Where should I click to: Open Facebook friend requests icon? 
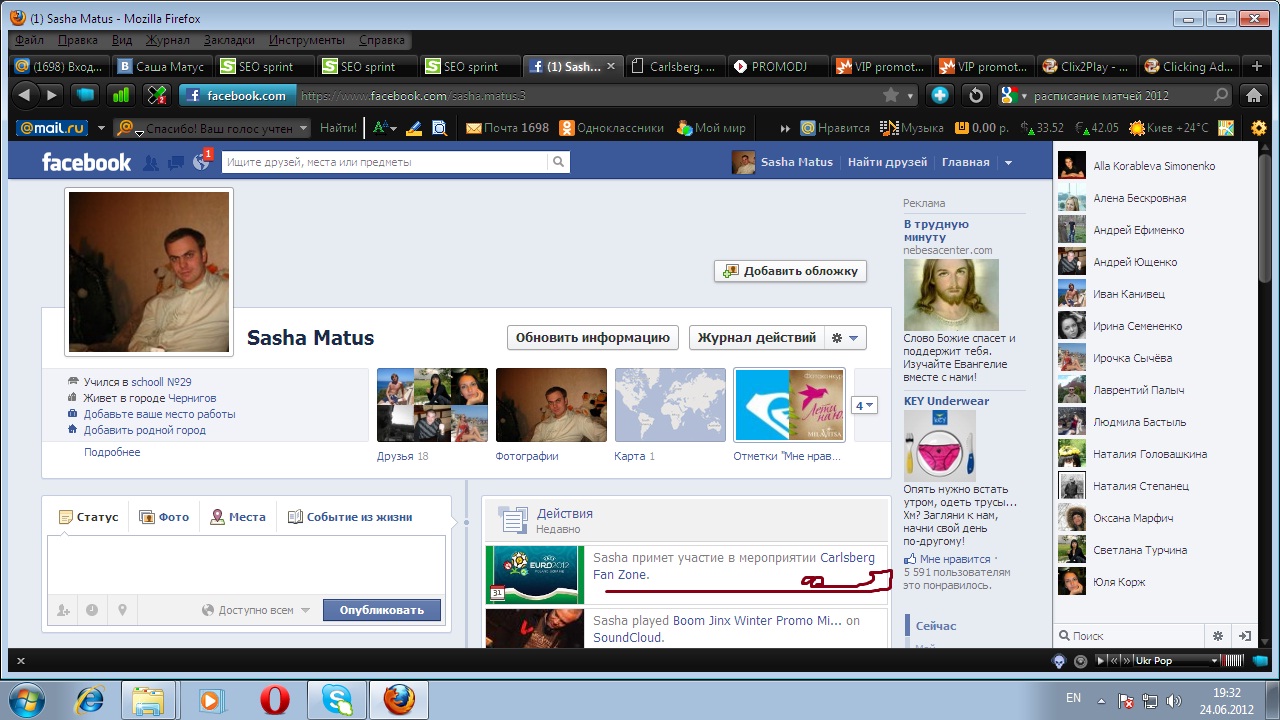click(x=151, y=163)
